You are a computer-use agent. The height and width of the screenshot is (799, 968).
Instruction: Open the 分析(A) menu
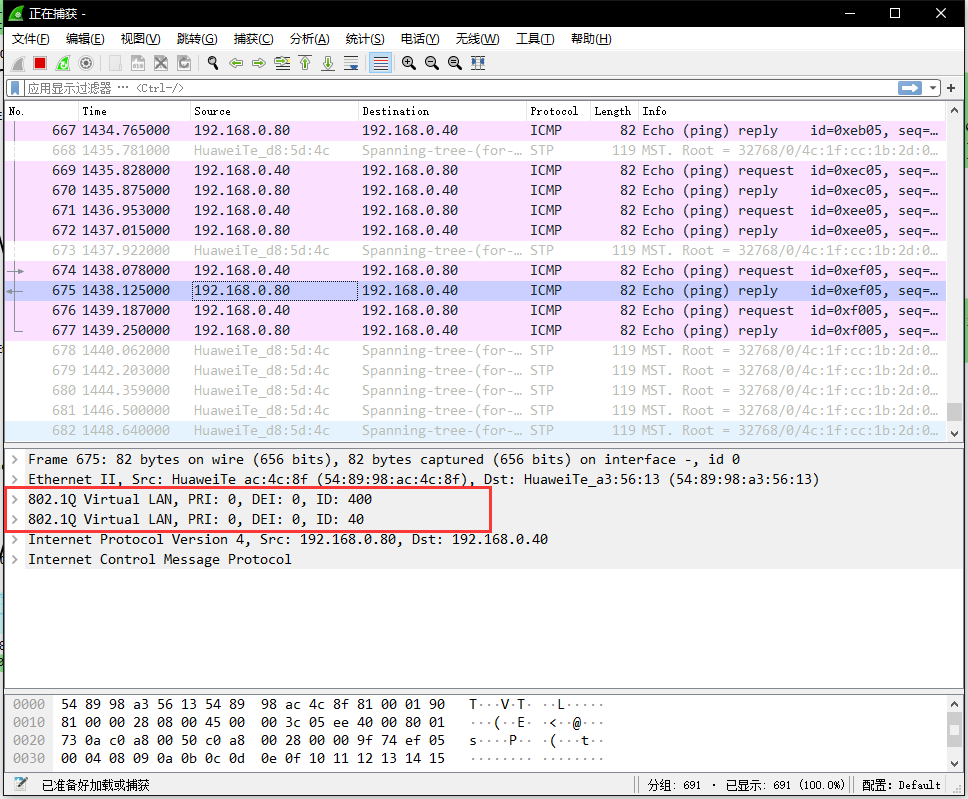pos(309,39)
